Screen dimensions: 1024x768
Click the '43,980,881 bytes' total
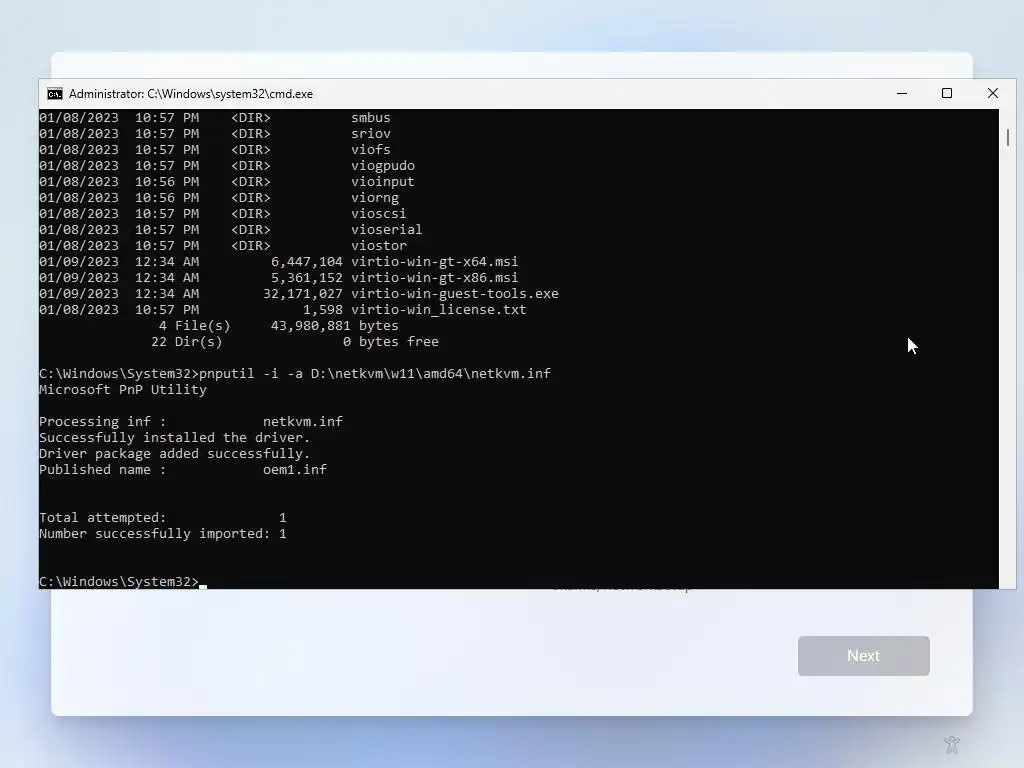coord(334,325)
